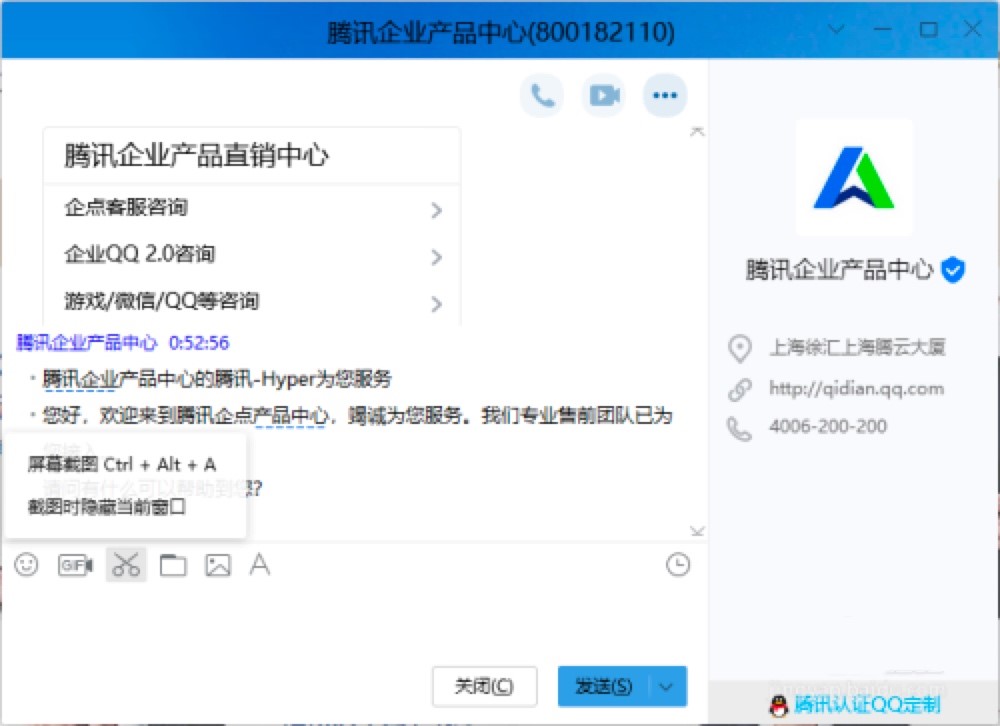Click into the message input area
The image size is (1000, 726).
point(354,622)
